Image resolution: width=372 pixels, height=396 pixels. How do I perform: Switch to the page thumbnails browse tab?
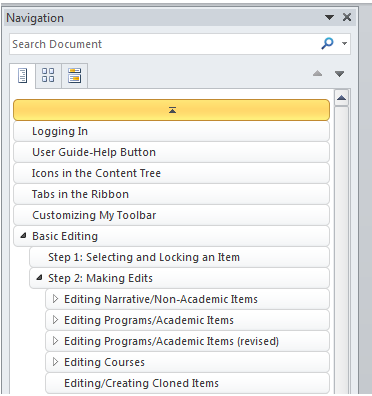point(48,75)
